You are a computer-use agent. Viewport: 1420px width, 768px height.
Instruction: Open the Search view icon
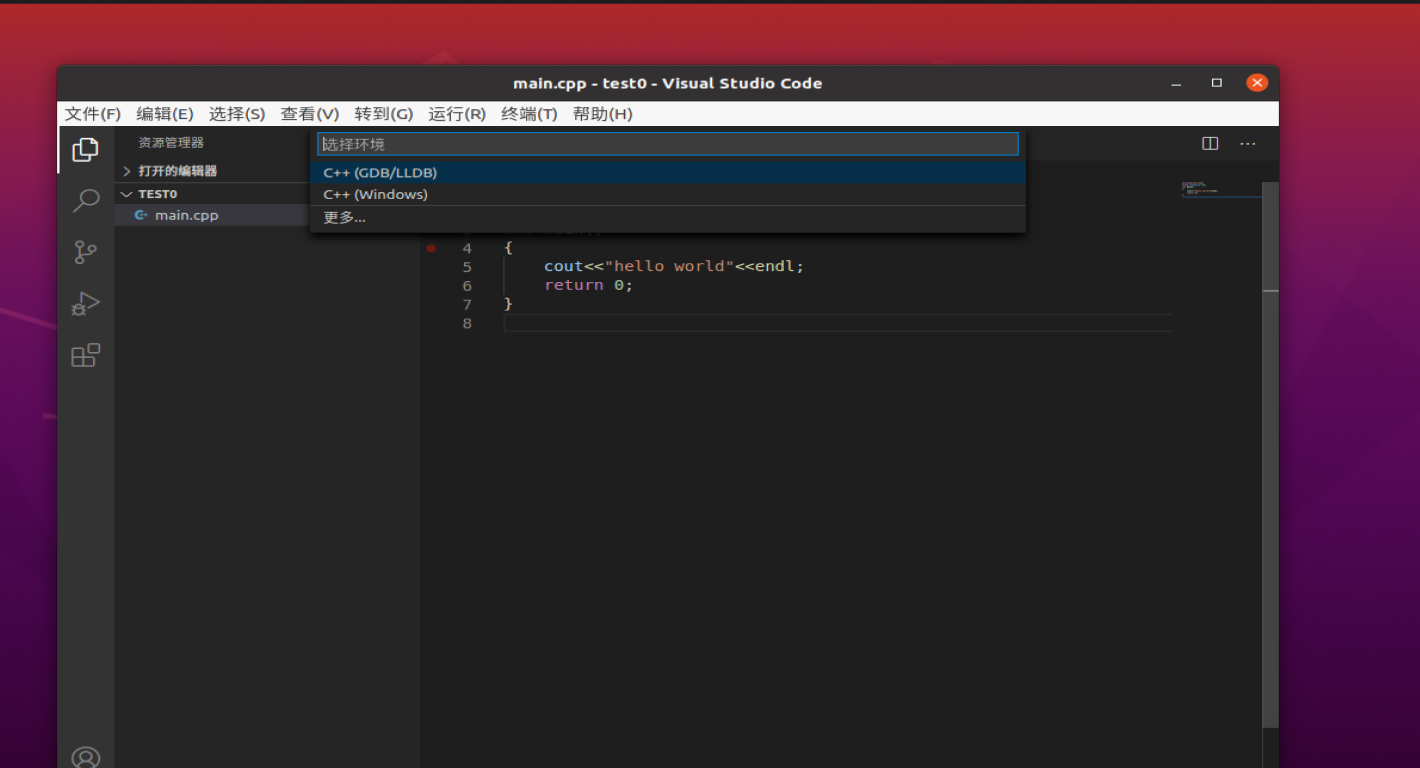[86, 201]
